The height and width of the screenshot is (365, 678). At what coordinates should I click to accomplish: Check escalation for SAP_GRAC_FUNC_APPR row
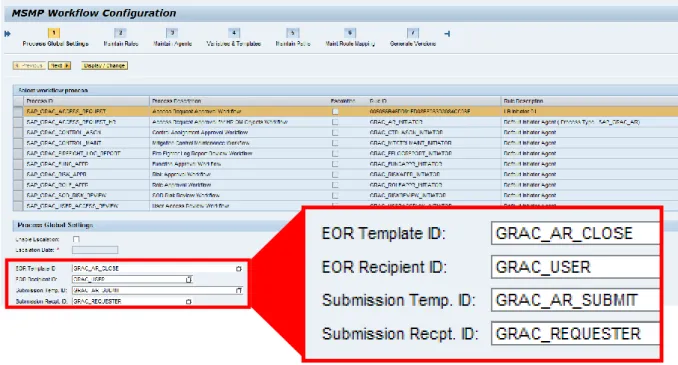click(x=335, y=164)
